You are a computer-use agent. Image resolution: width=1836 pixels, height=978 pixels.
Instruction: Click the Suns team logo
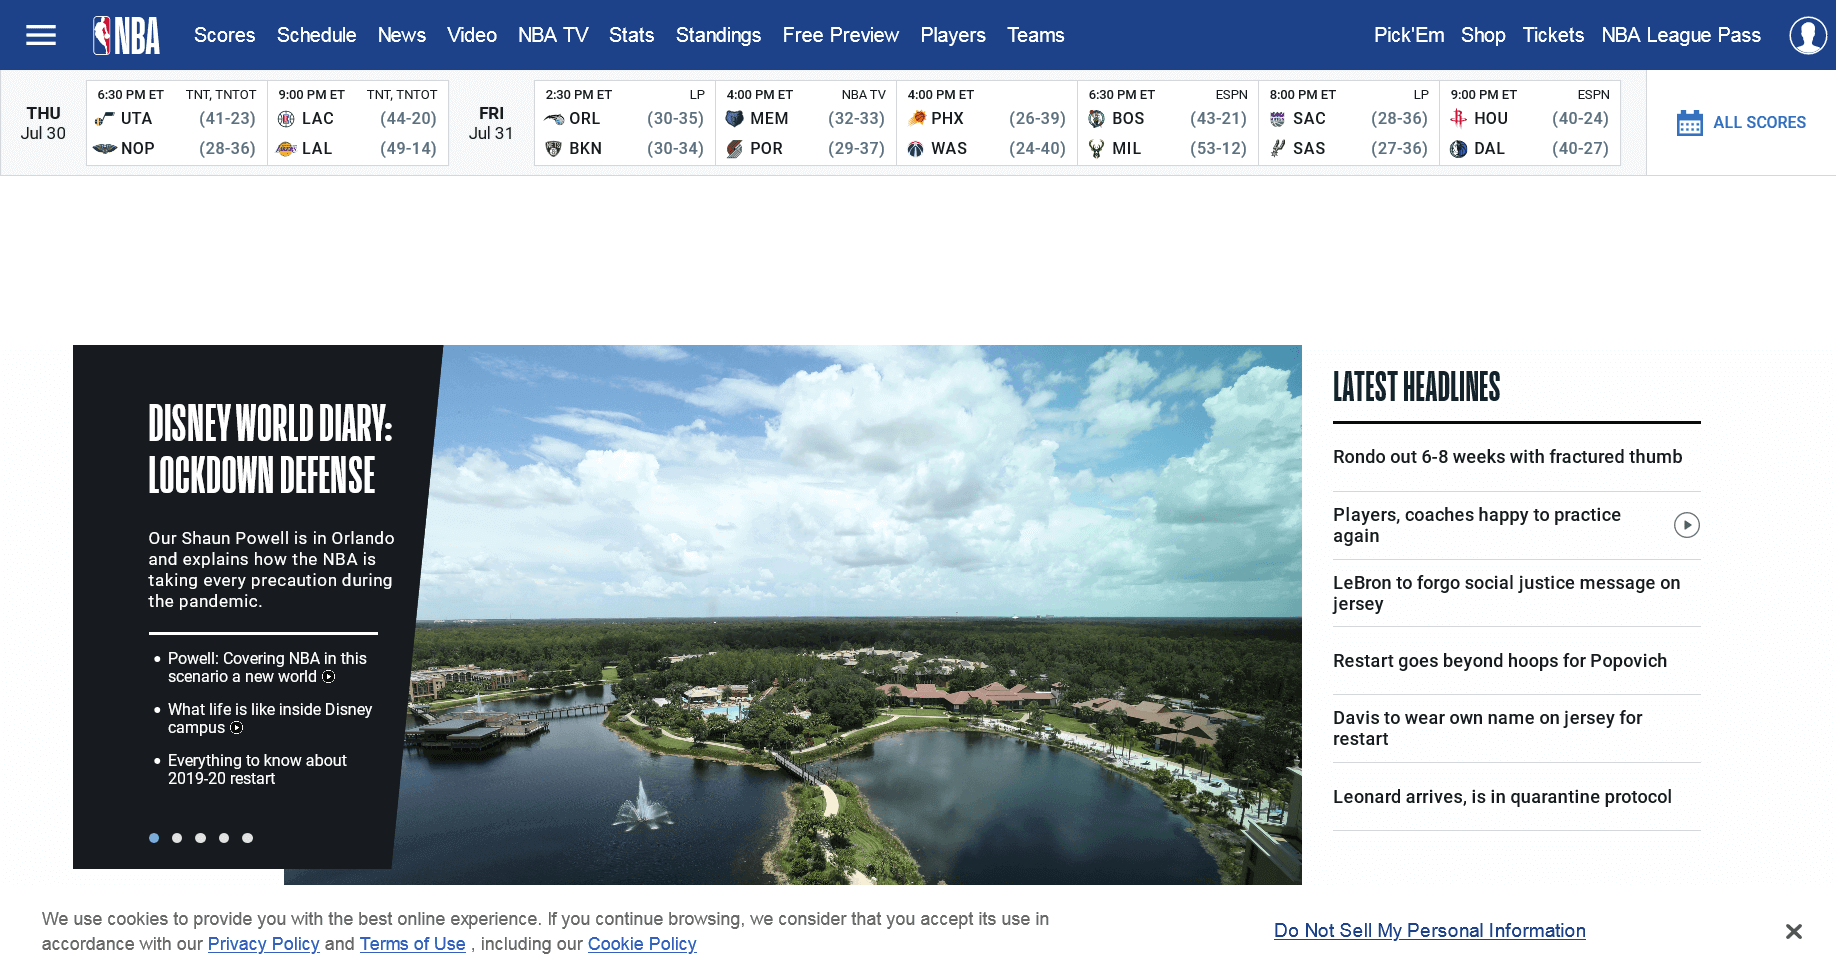[x=916, y=118]
